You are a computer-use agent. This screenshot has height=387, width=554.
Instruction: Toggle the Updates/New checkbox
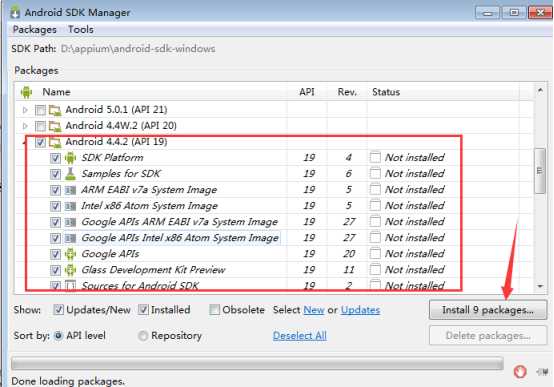pos(58,310)
